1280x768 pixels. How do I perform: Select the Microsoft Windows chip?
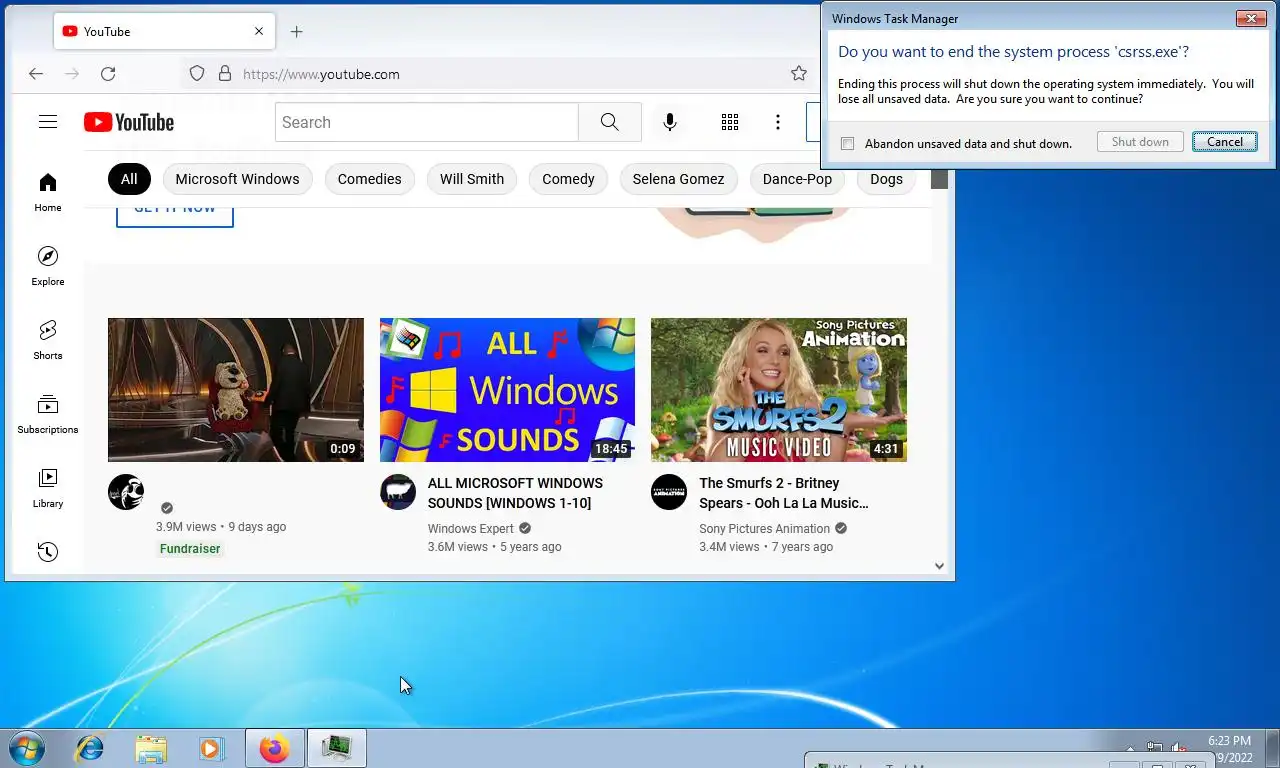(x=237, y=179)
